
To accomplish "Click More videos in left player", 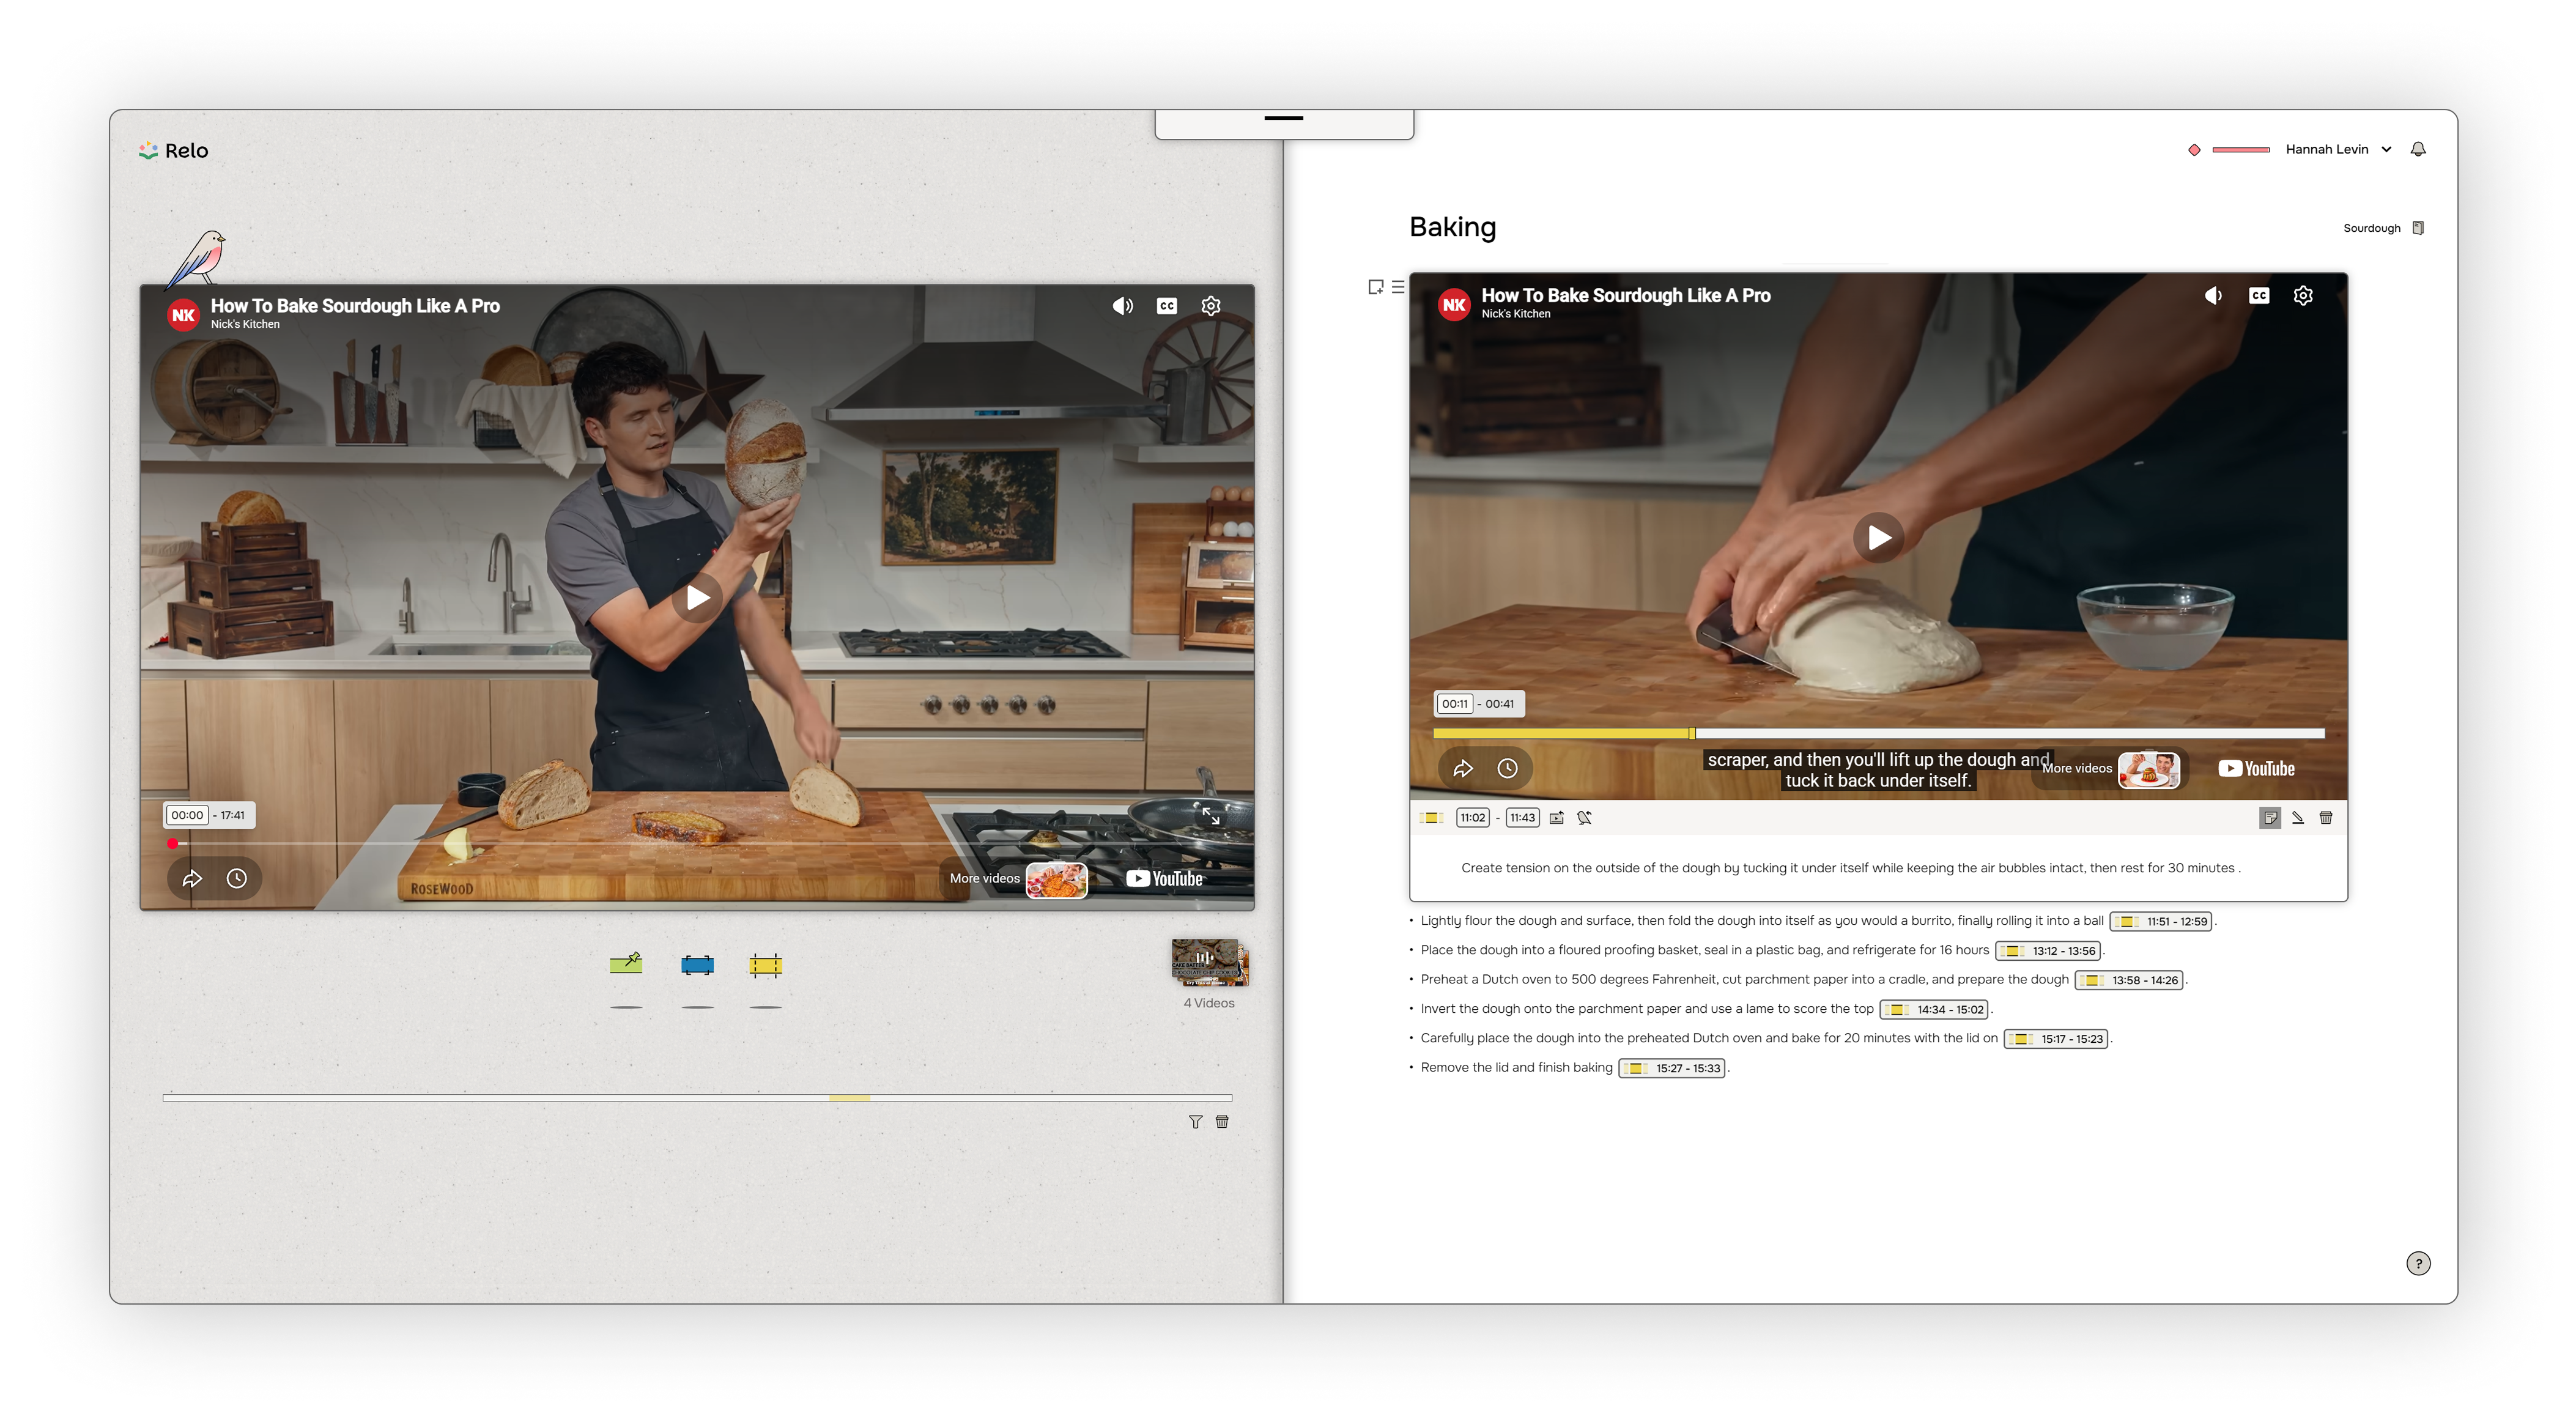I will point(1018,879).
